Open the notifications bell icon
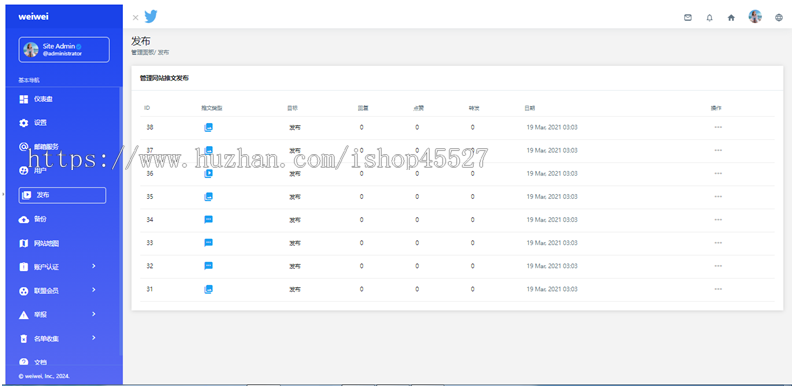 pyautogui.click(x=709, y=18)
